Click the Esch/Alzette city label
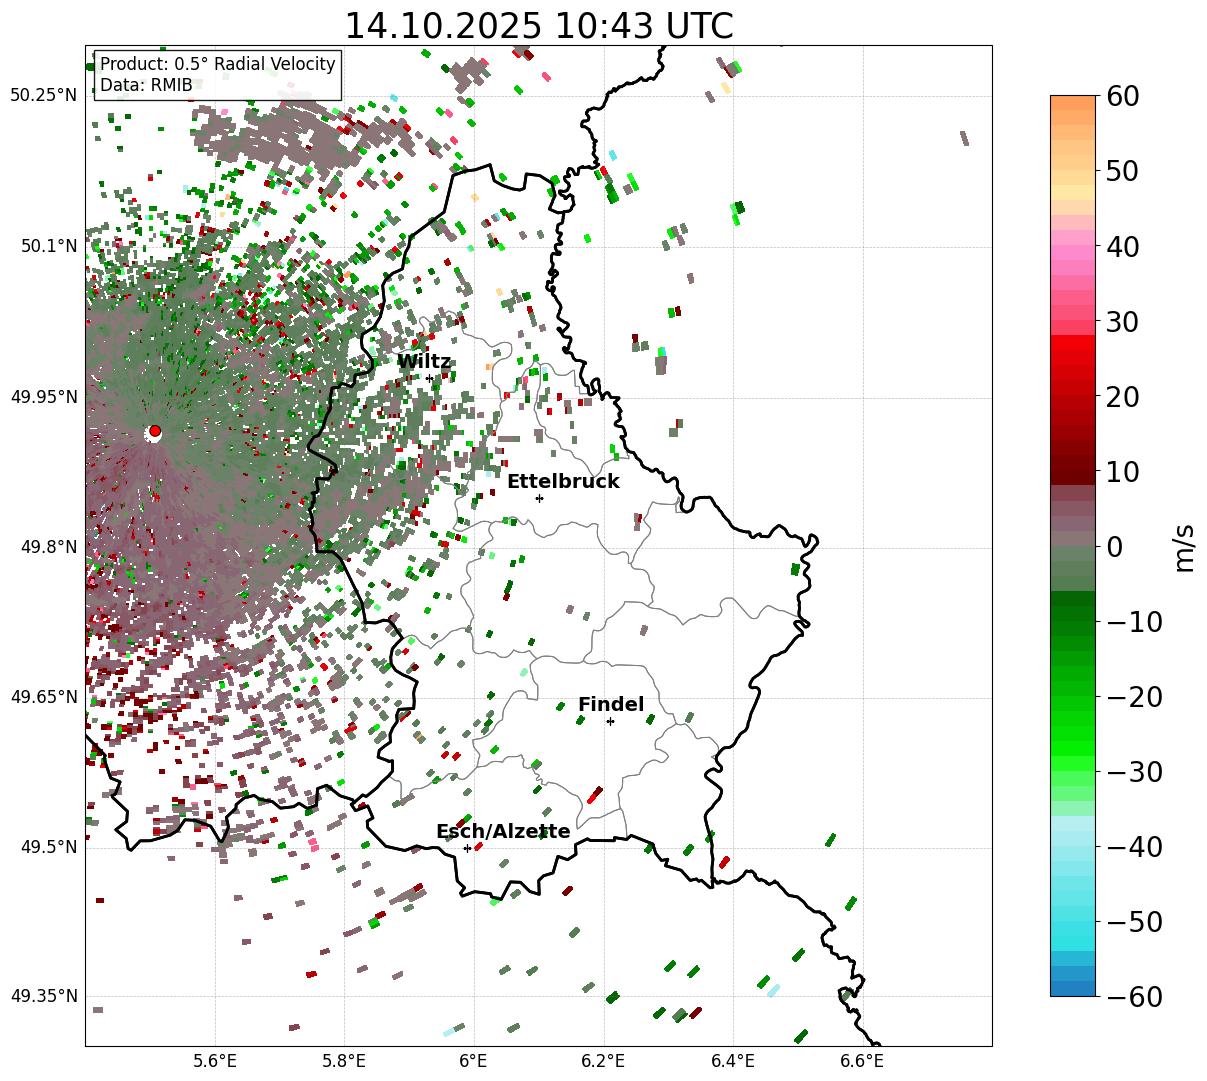 [x=503, y=832]
